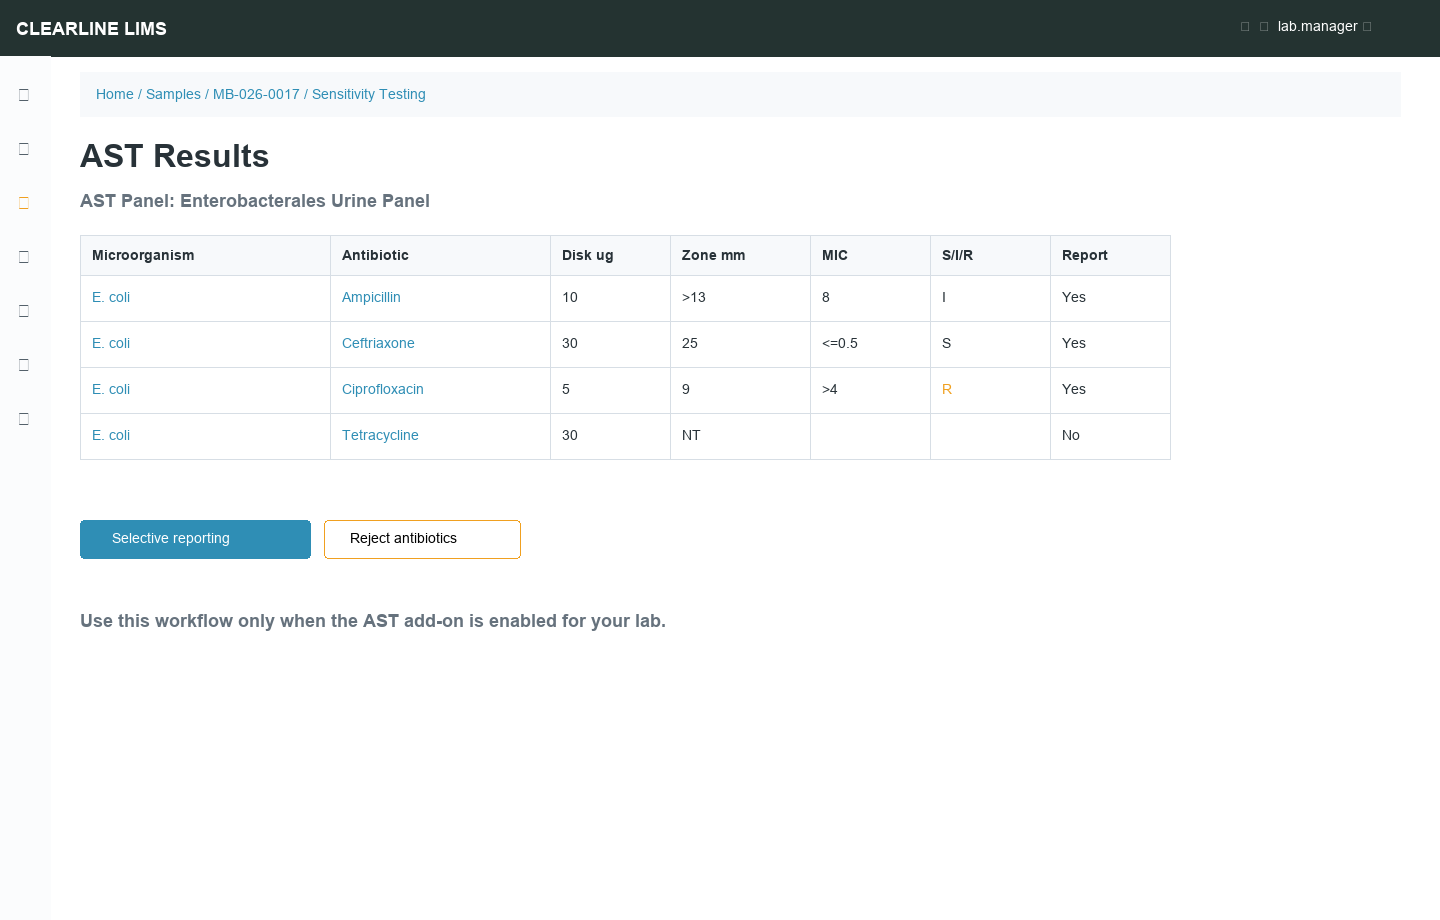The image size is (1440, 920).
Task: Click the first icon in the left sidebar
Action: tap(24, 95)
